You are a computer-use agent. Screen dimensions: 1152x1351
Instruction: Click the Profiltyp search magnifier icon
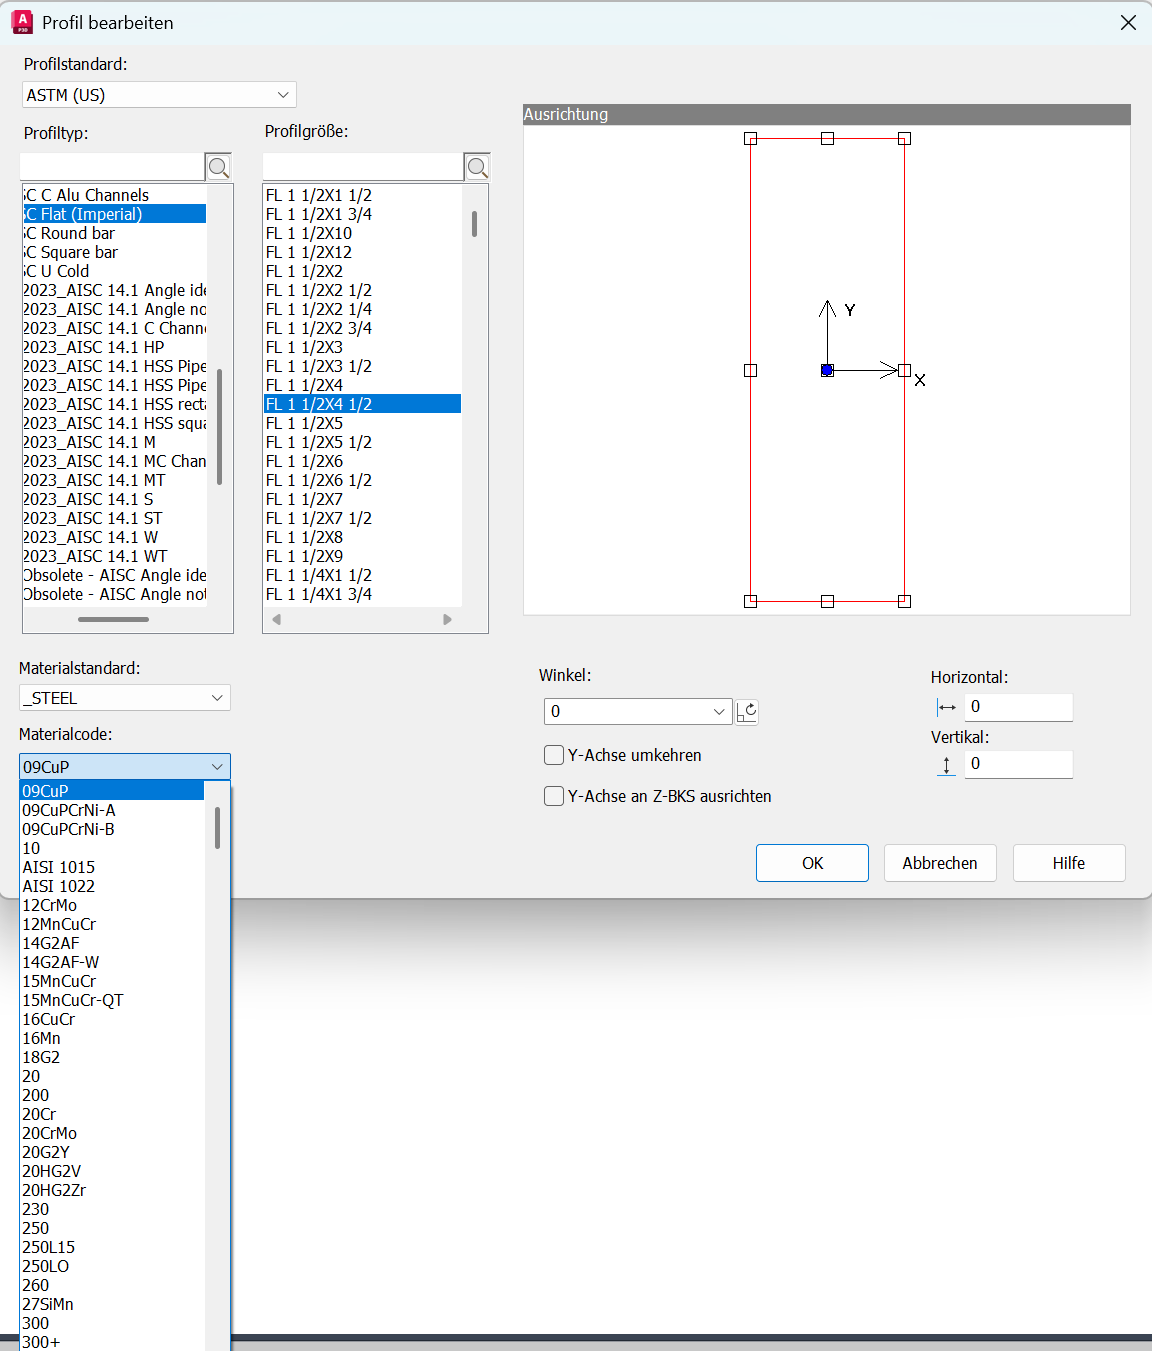218,167
